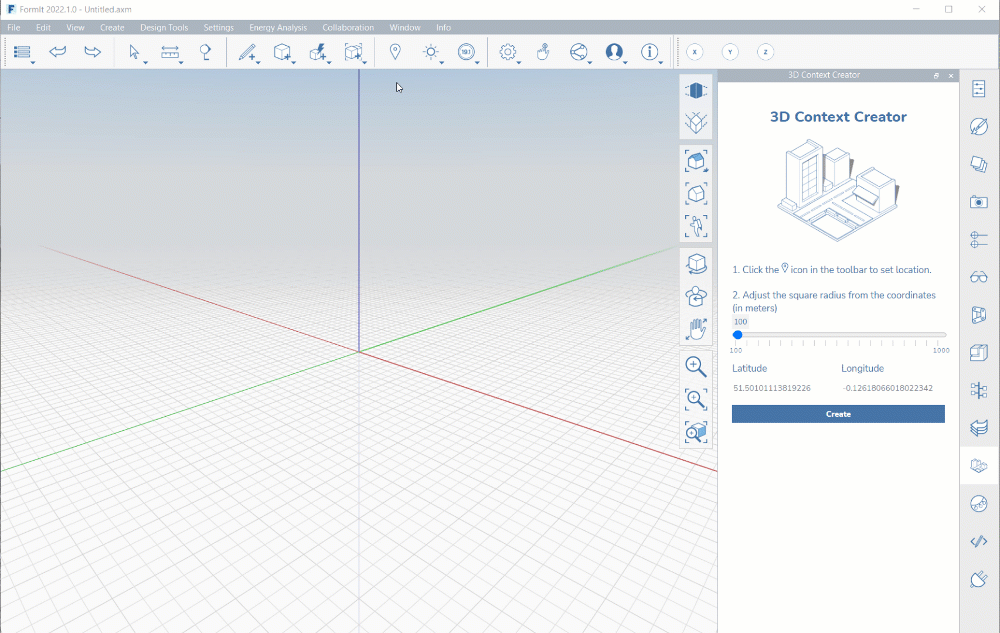Activate the Pan hand tool
This screenshot has width=1000, height=633.
coord(696,329)
